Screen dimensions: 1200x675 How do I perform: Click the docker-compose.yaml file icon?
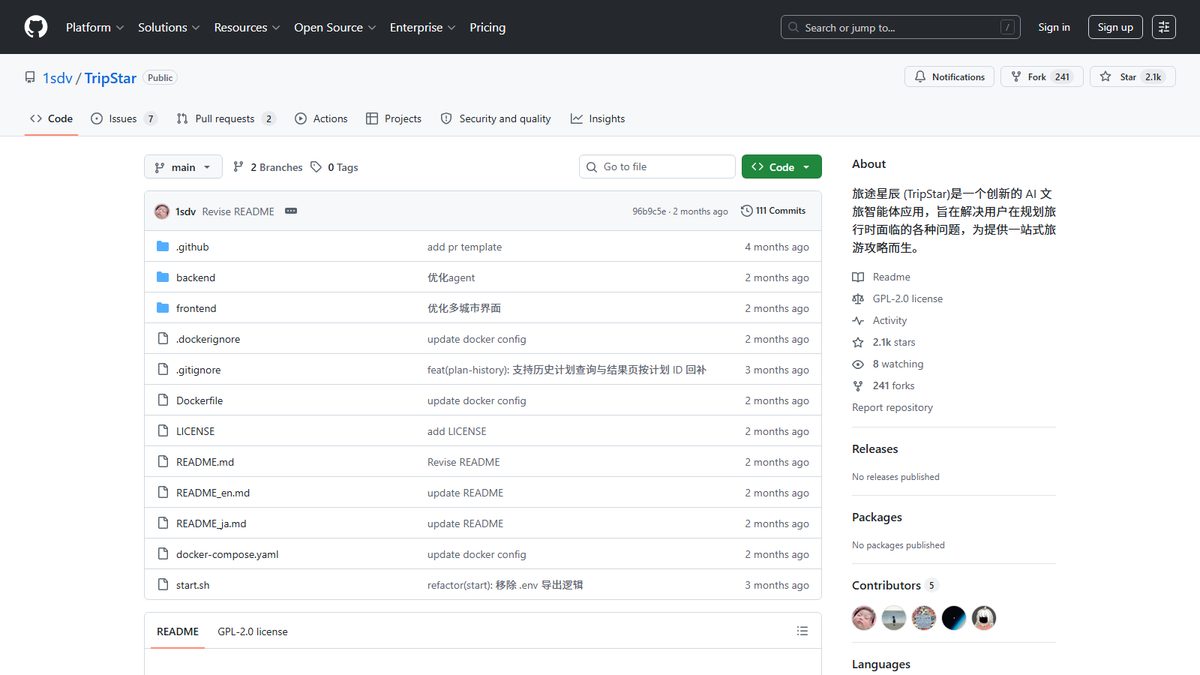point(163,554)
